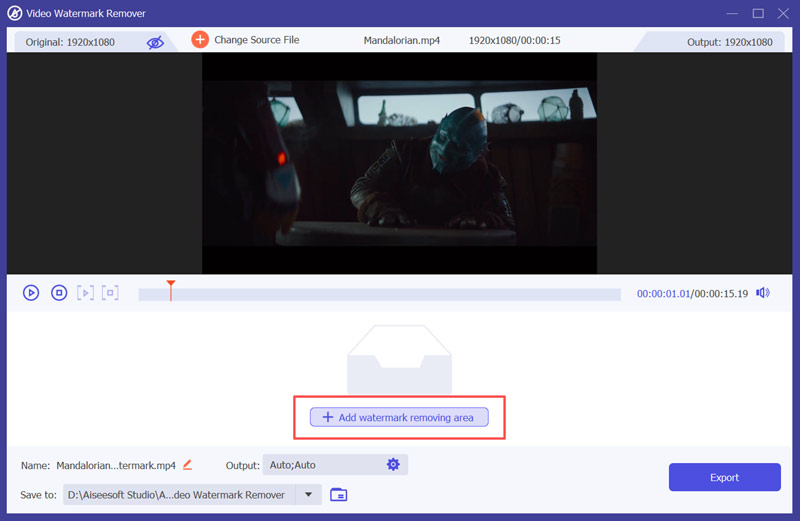800x521 pixels.
Task: Click the Change Source File label
Action: pyautogui.click(x=257, y=40)
